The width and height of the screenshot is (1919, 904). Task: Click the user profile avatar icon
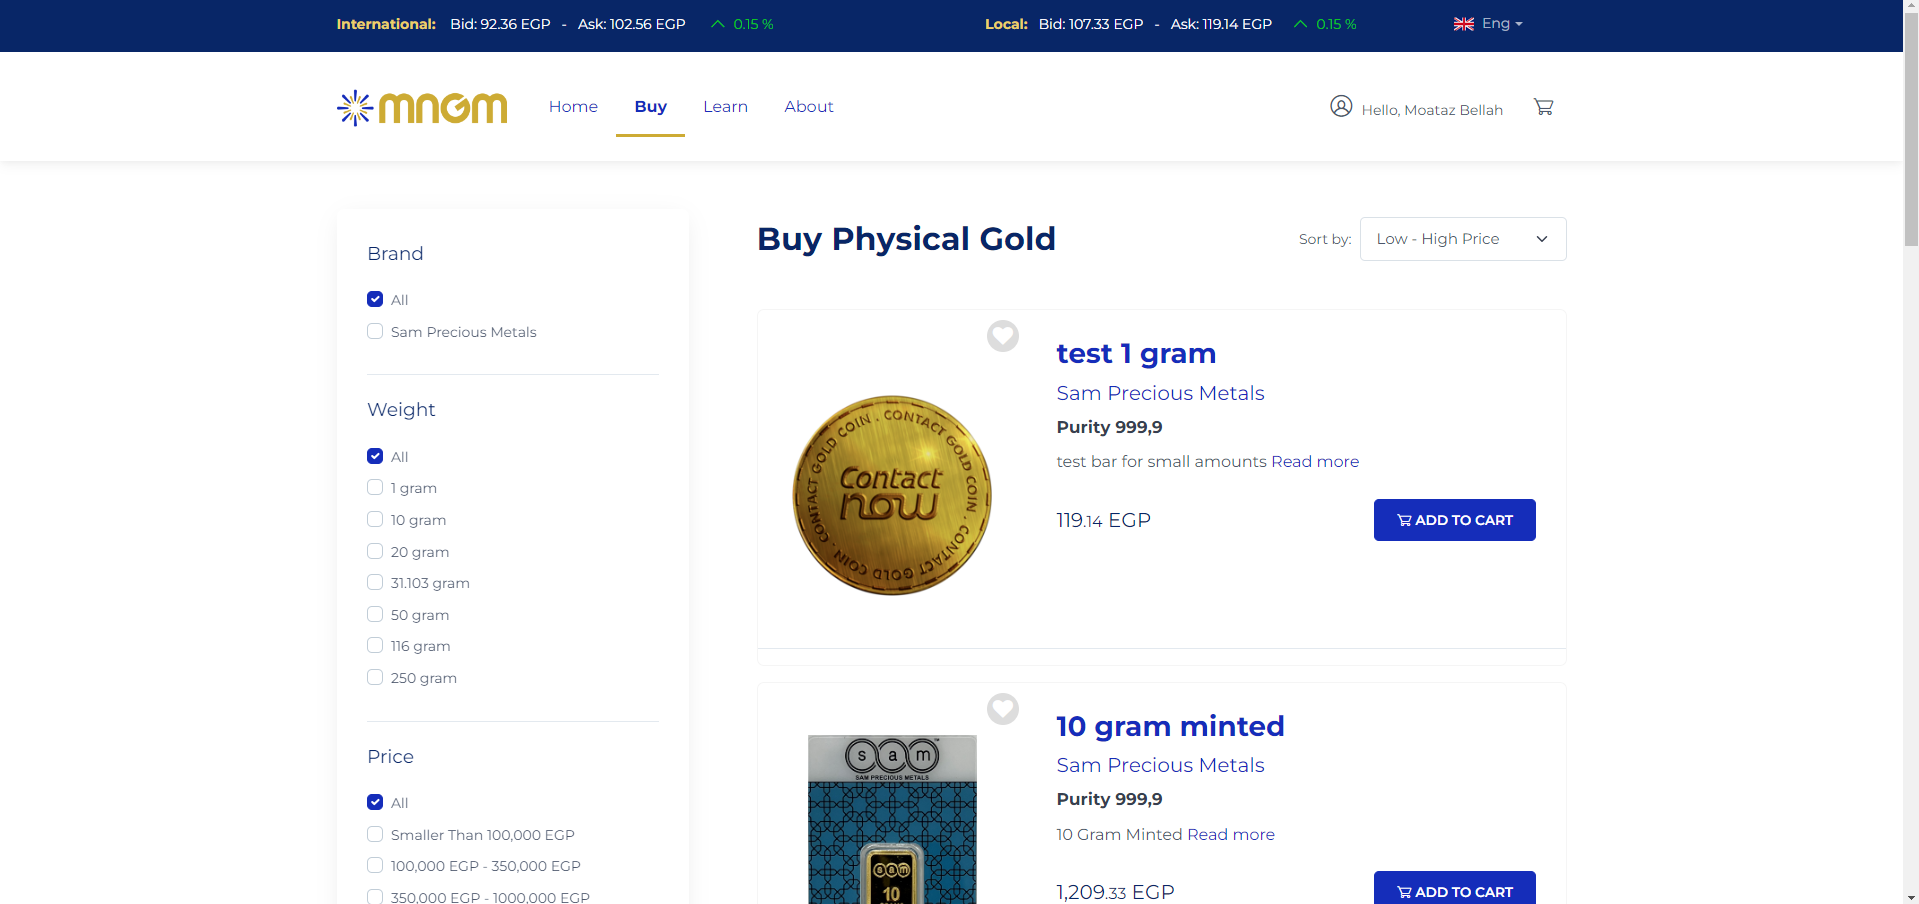tap(1341, 106)
